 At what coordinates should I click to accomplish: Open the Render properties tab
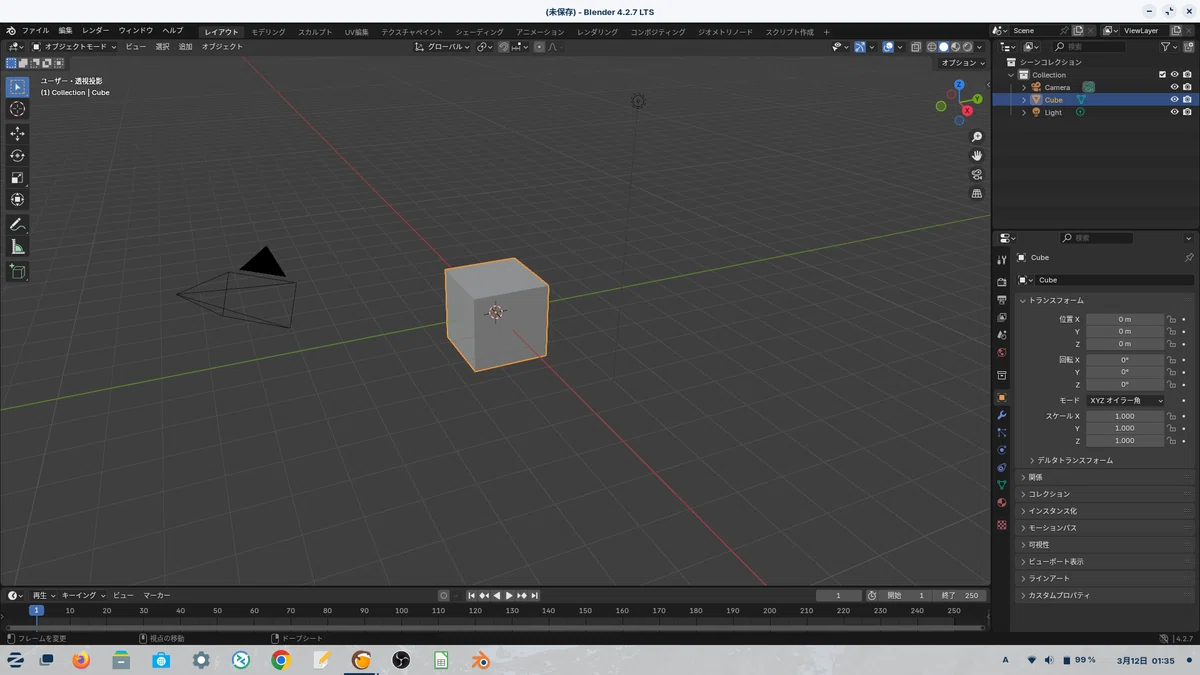point(1002,282)
